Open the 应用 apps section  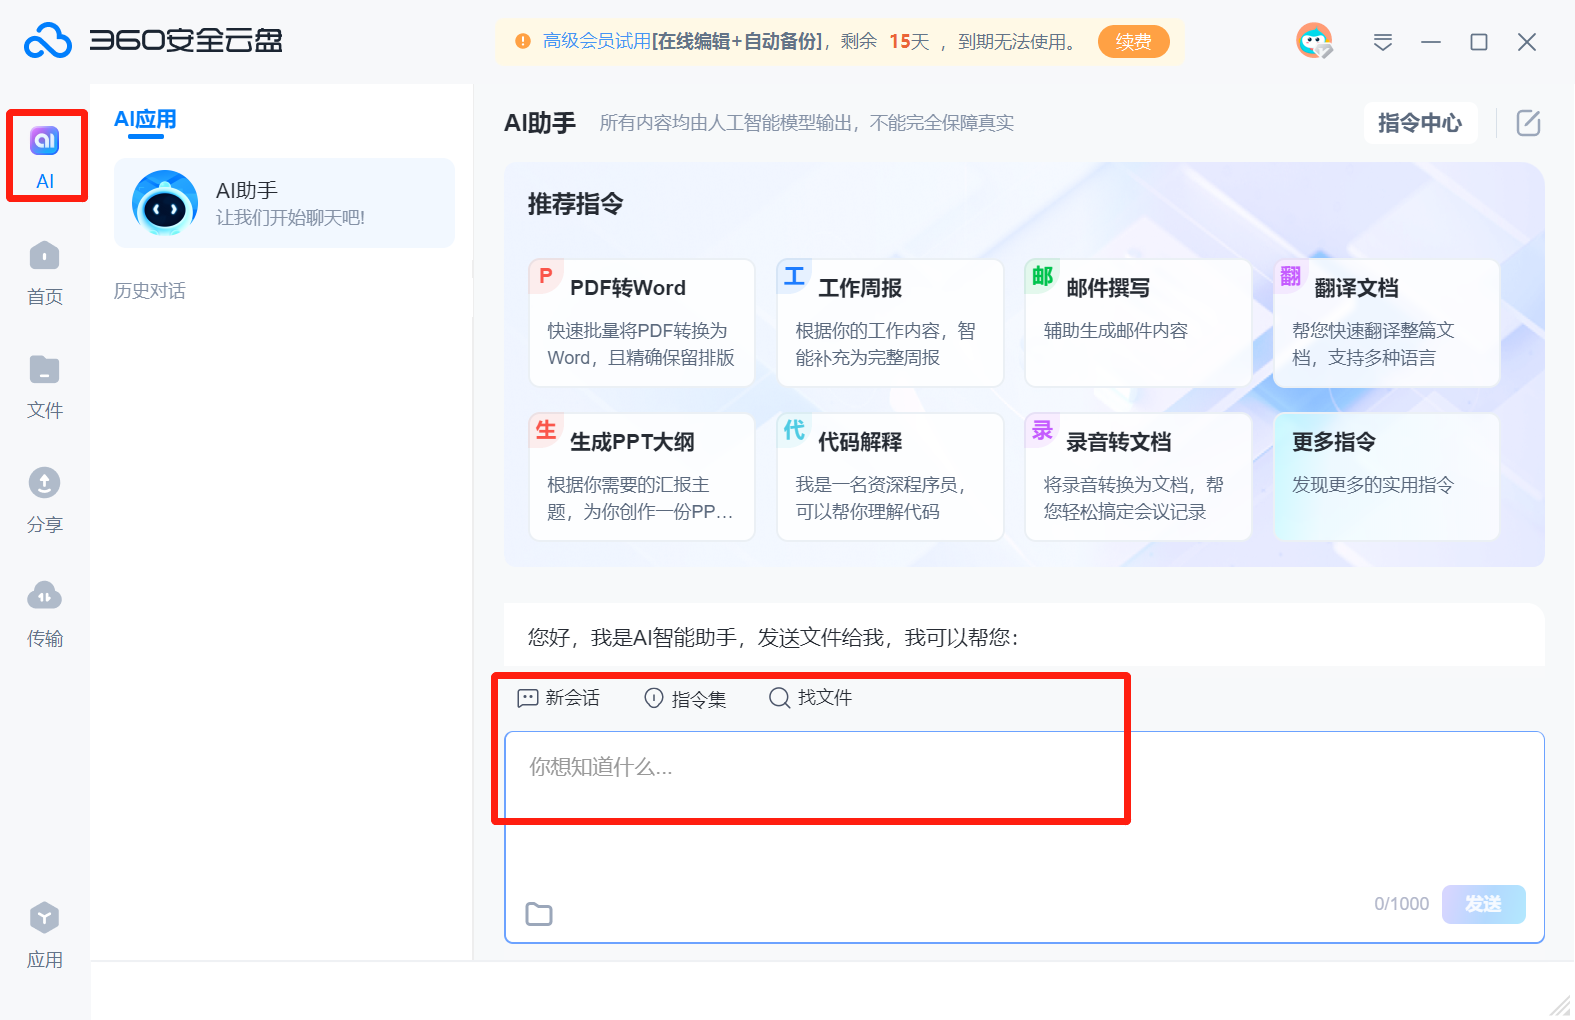tap(45, 935)
